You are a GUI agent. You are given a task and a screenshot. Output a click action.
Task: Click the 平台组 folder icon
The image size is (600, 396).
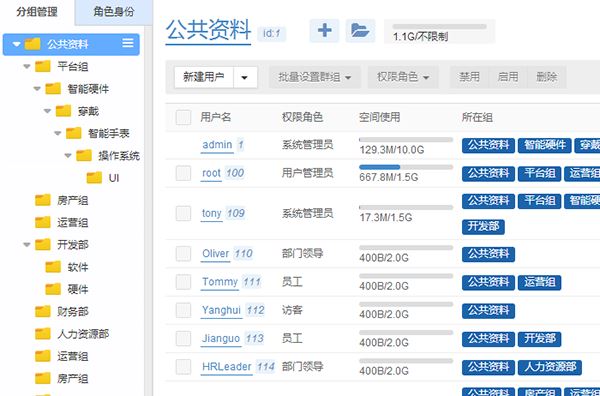(43, 66)
